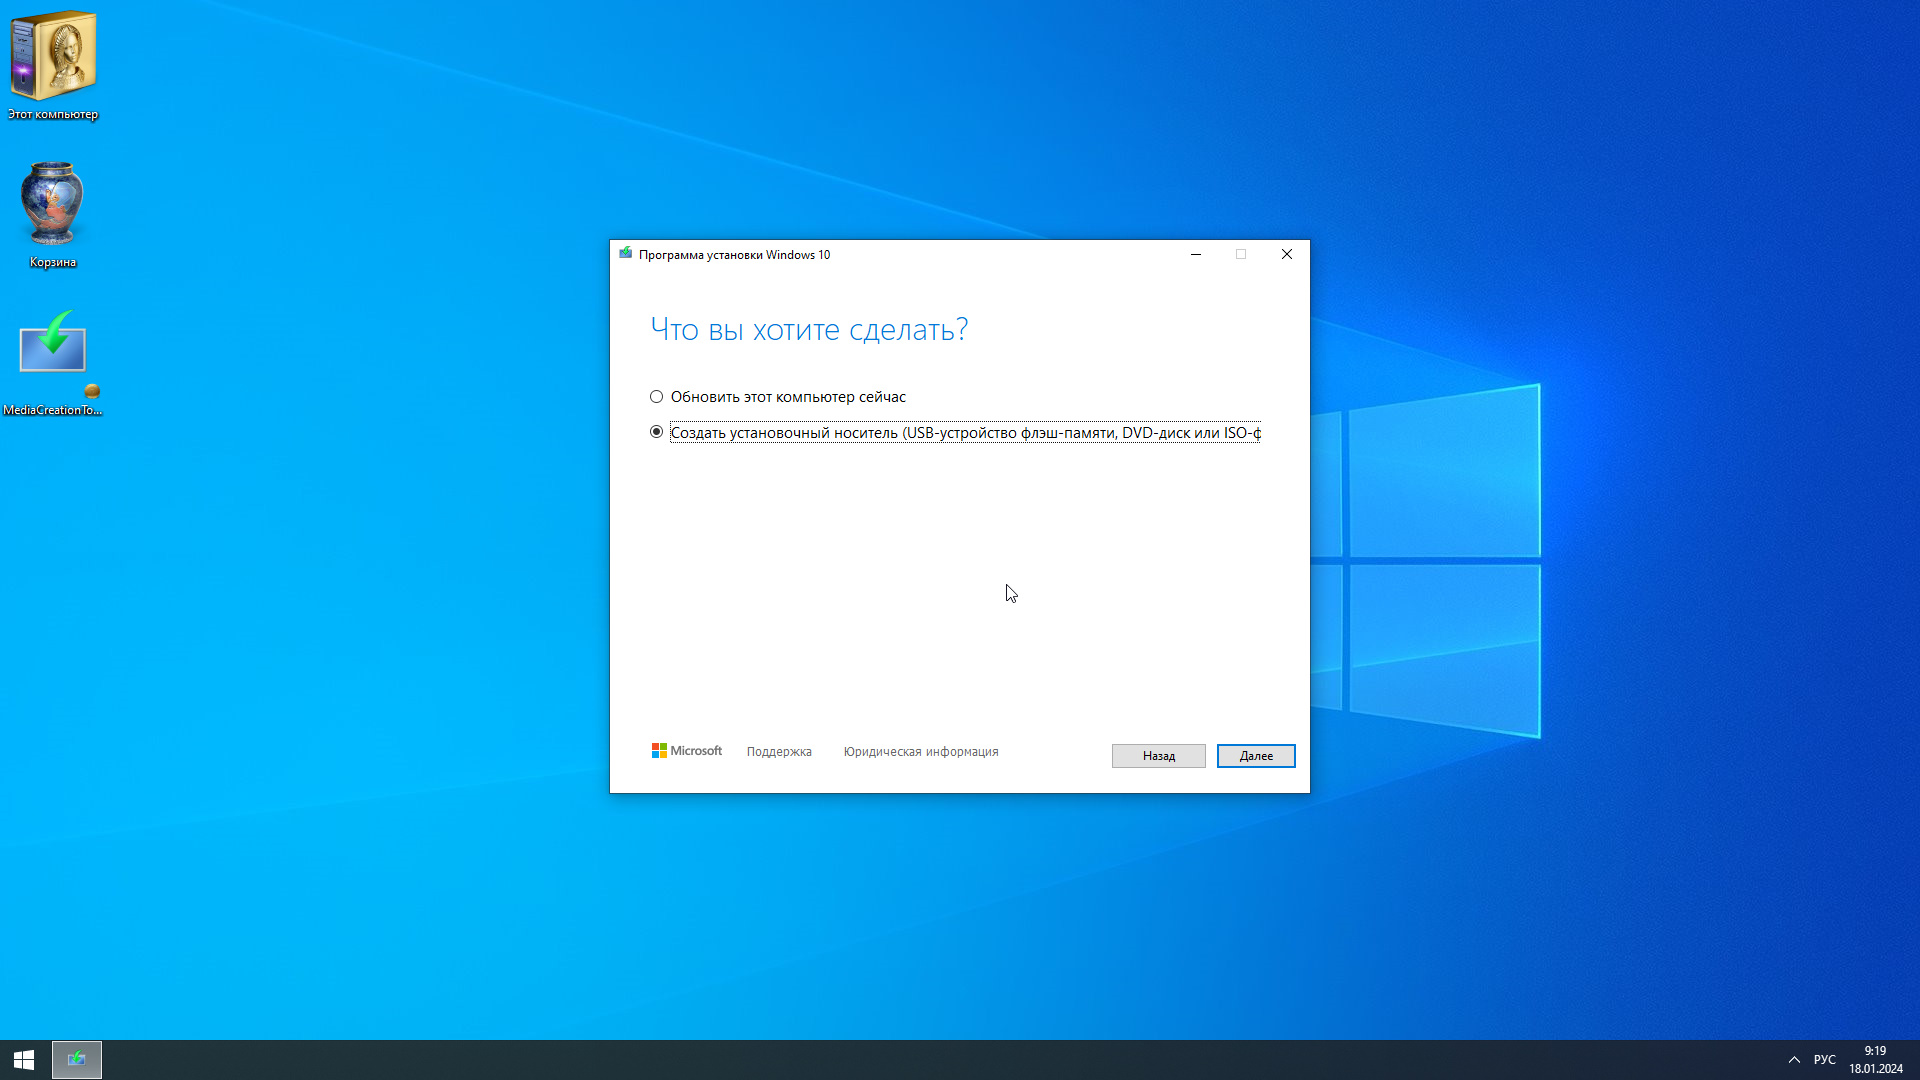Open the Юридическая информация link
1920x1080 pixels.
click(920, 752)
